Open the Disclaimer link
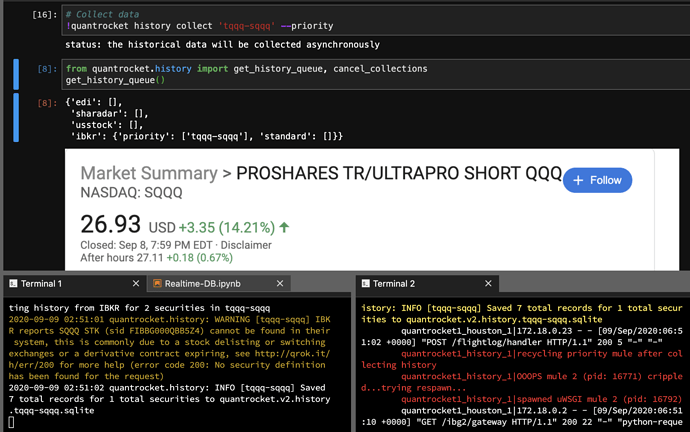 coord(246,245)
